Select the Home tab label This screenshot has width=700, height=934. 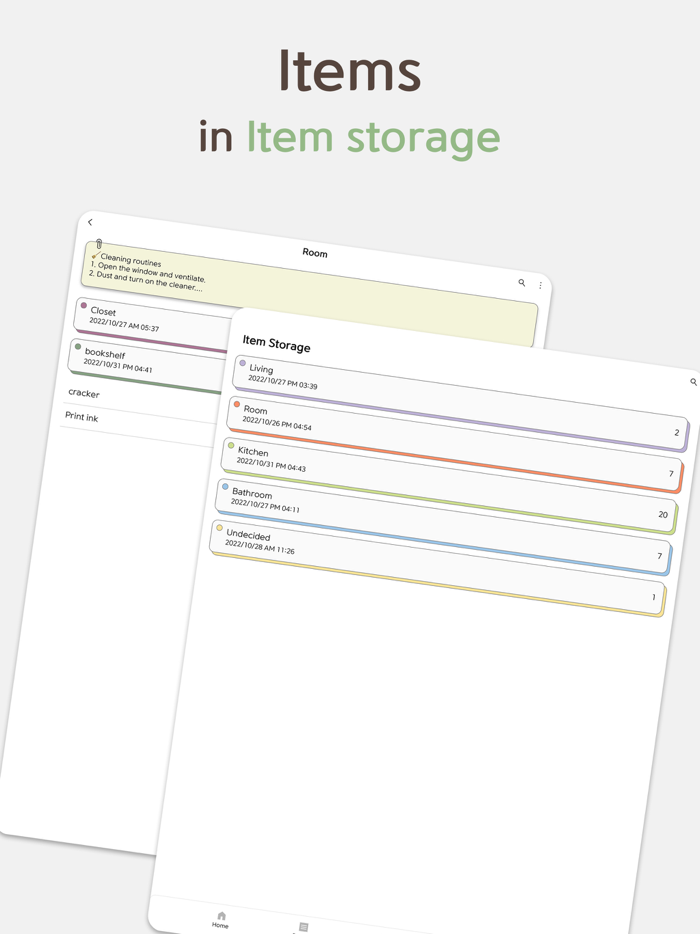pos(219,924)
